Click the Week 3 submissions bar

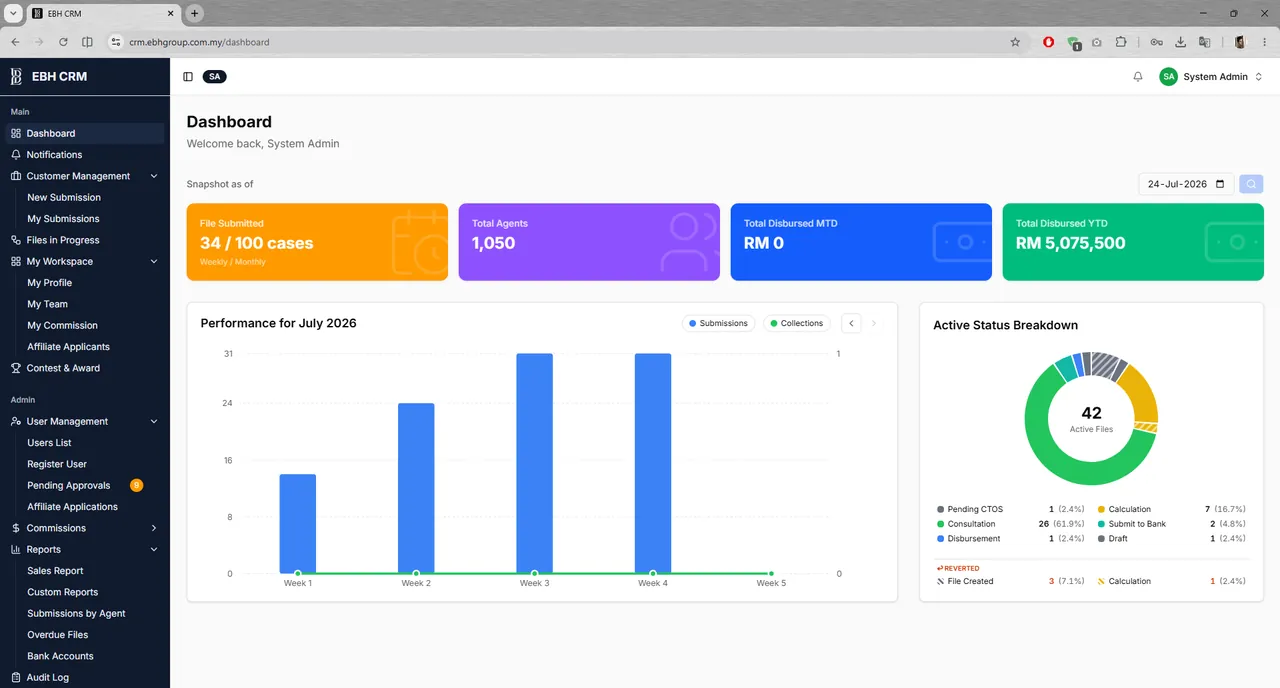click(534, 463)
